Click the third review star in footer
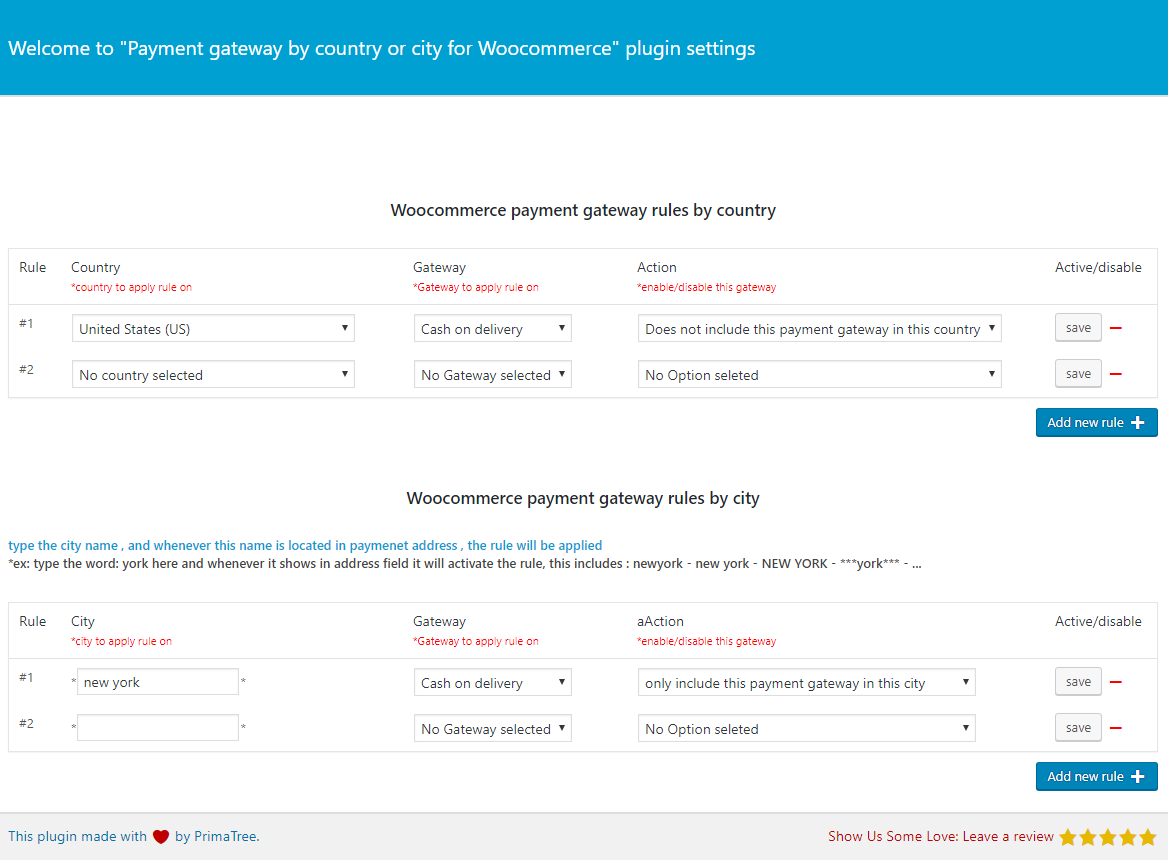This screenshot has width=1168, height=860. pos(1108,837)
